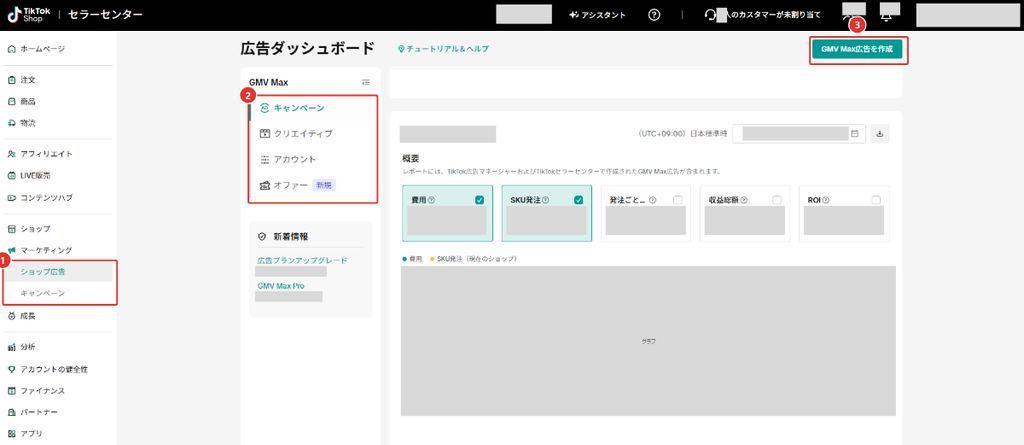1024x445 pixels.
Task: Open コンテンツハブ in sidebar
Action: click(40, 197)
